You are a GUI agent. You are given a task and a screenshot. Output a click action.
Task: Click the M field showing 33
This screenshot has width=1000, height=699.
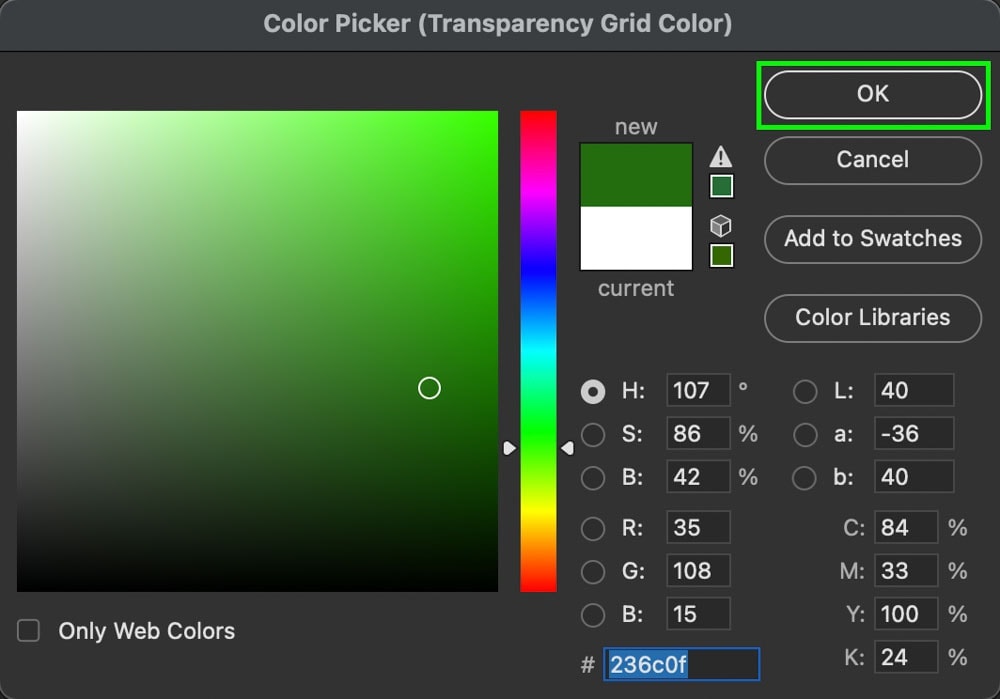(x=906, y=571)
